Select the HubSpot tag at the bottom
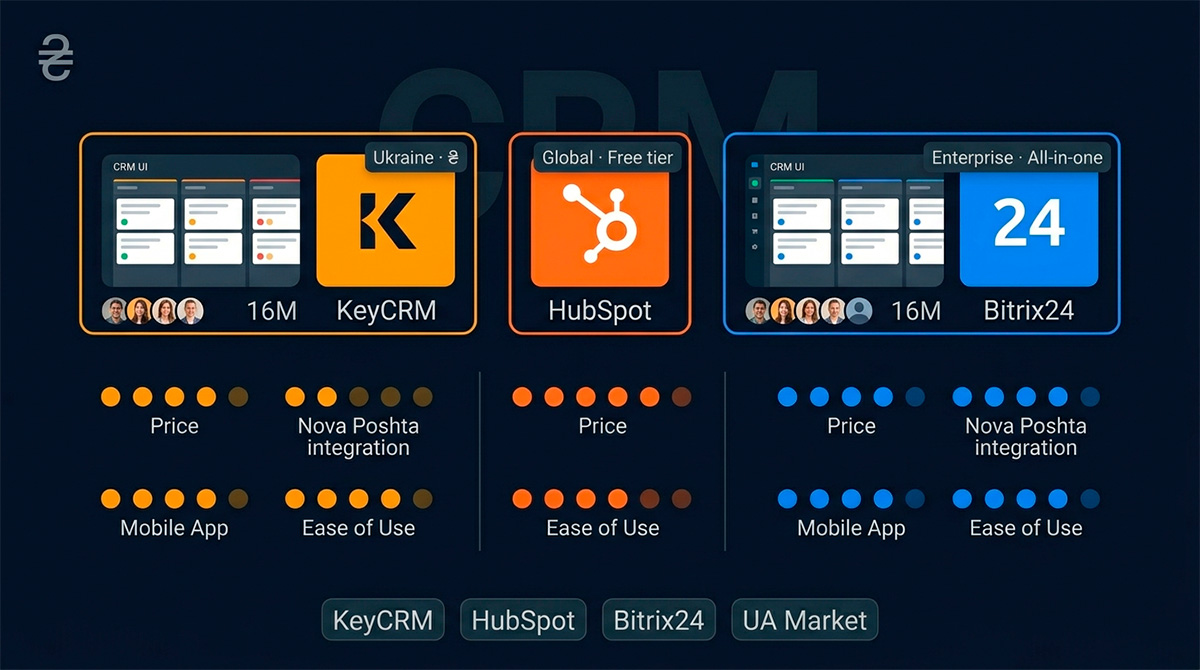The width and height of the screenshot is (1200, 670). pos(523,620)
